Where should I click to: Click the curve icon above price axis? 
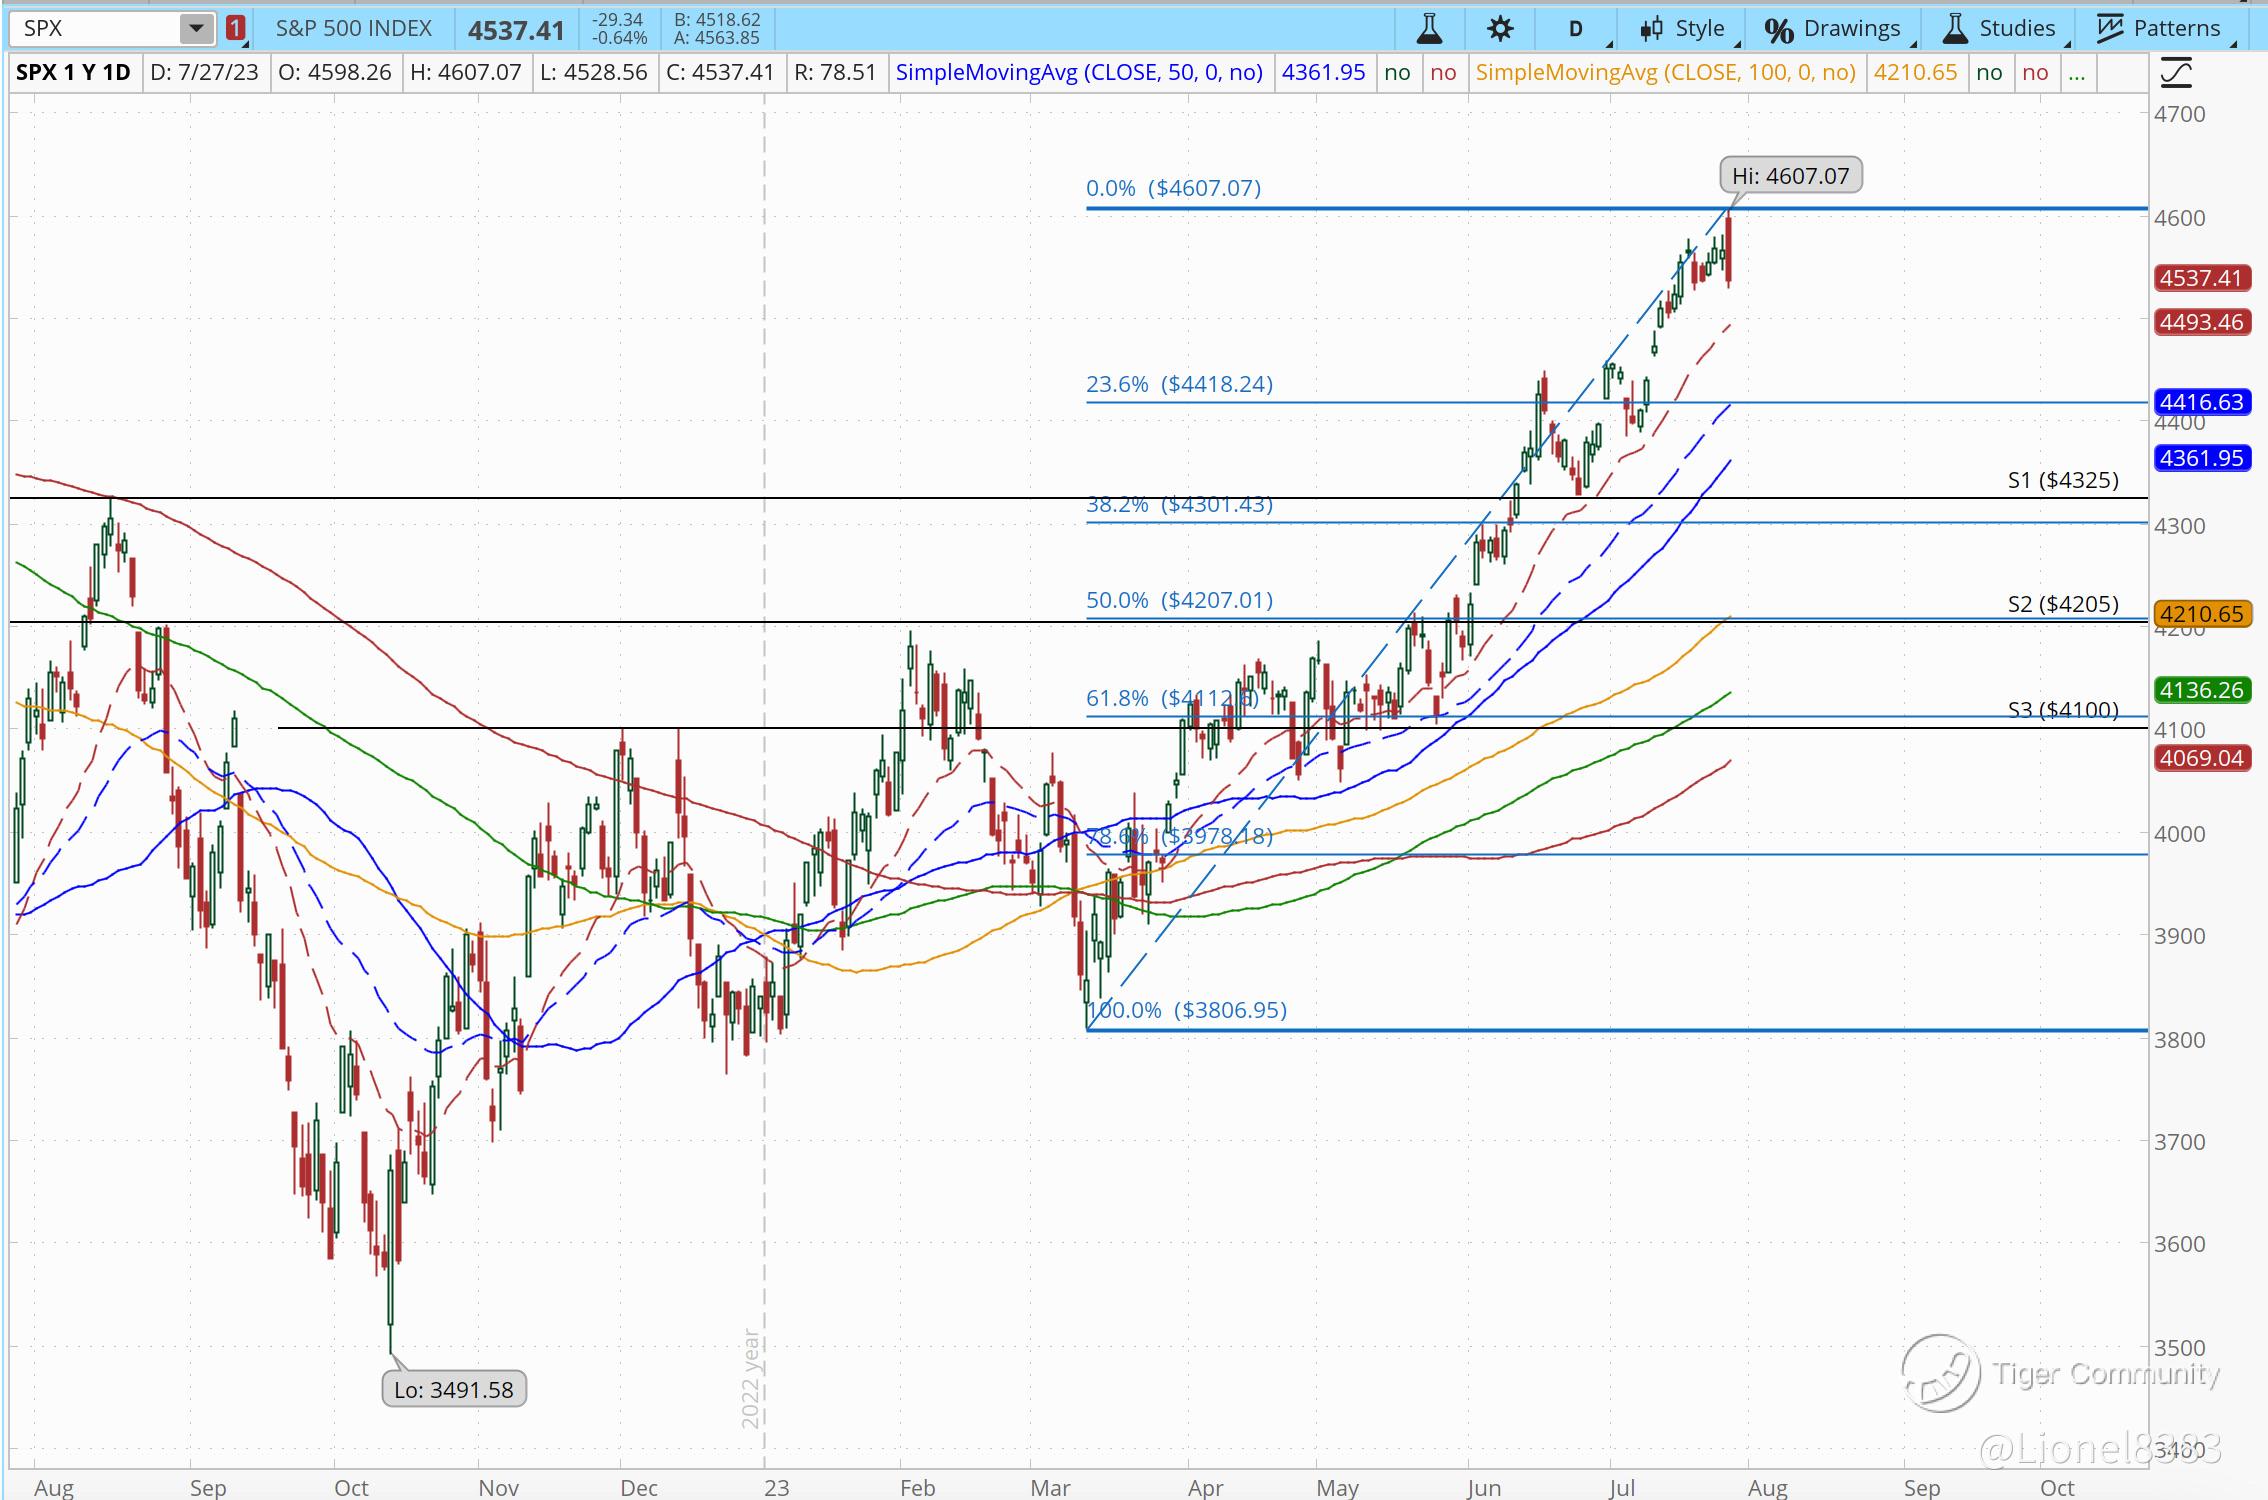point(2177,73)
